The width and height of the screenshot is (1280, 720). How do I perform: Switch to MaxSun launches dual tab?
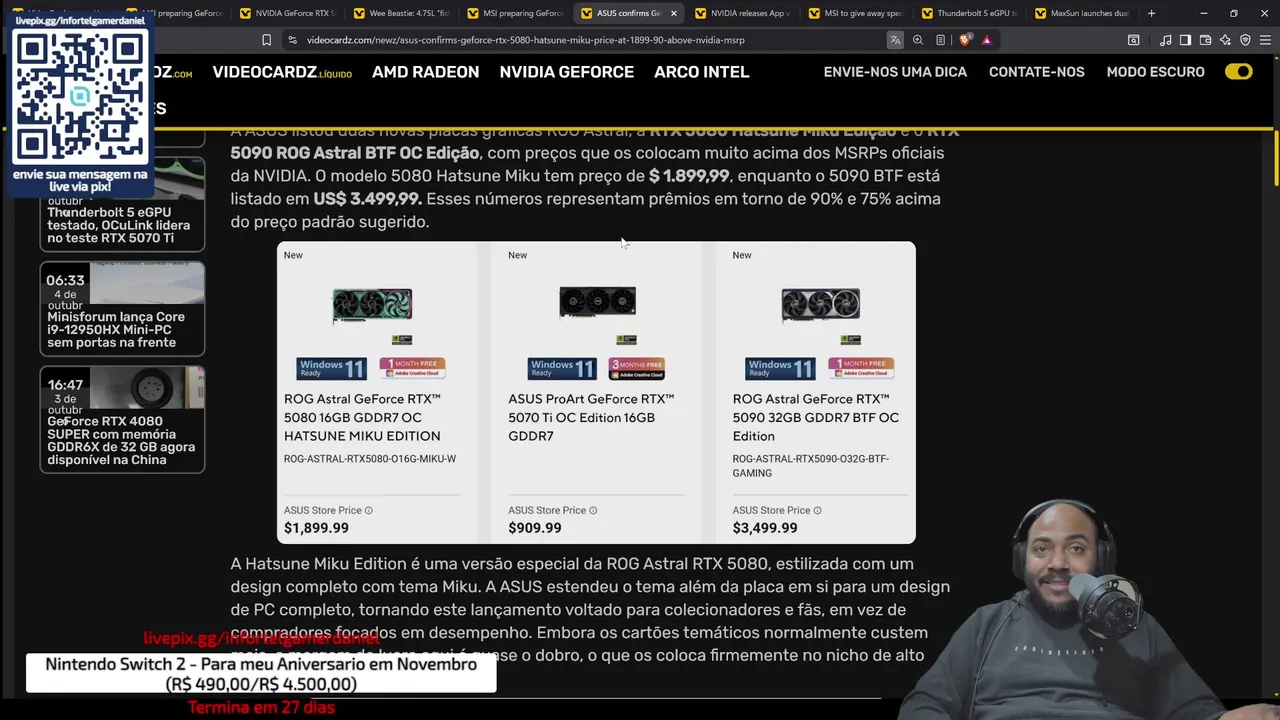point(1082,13)
